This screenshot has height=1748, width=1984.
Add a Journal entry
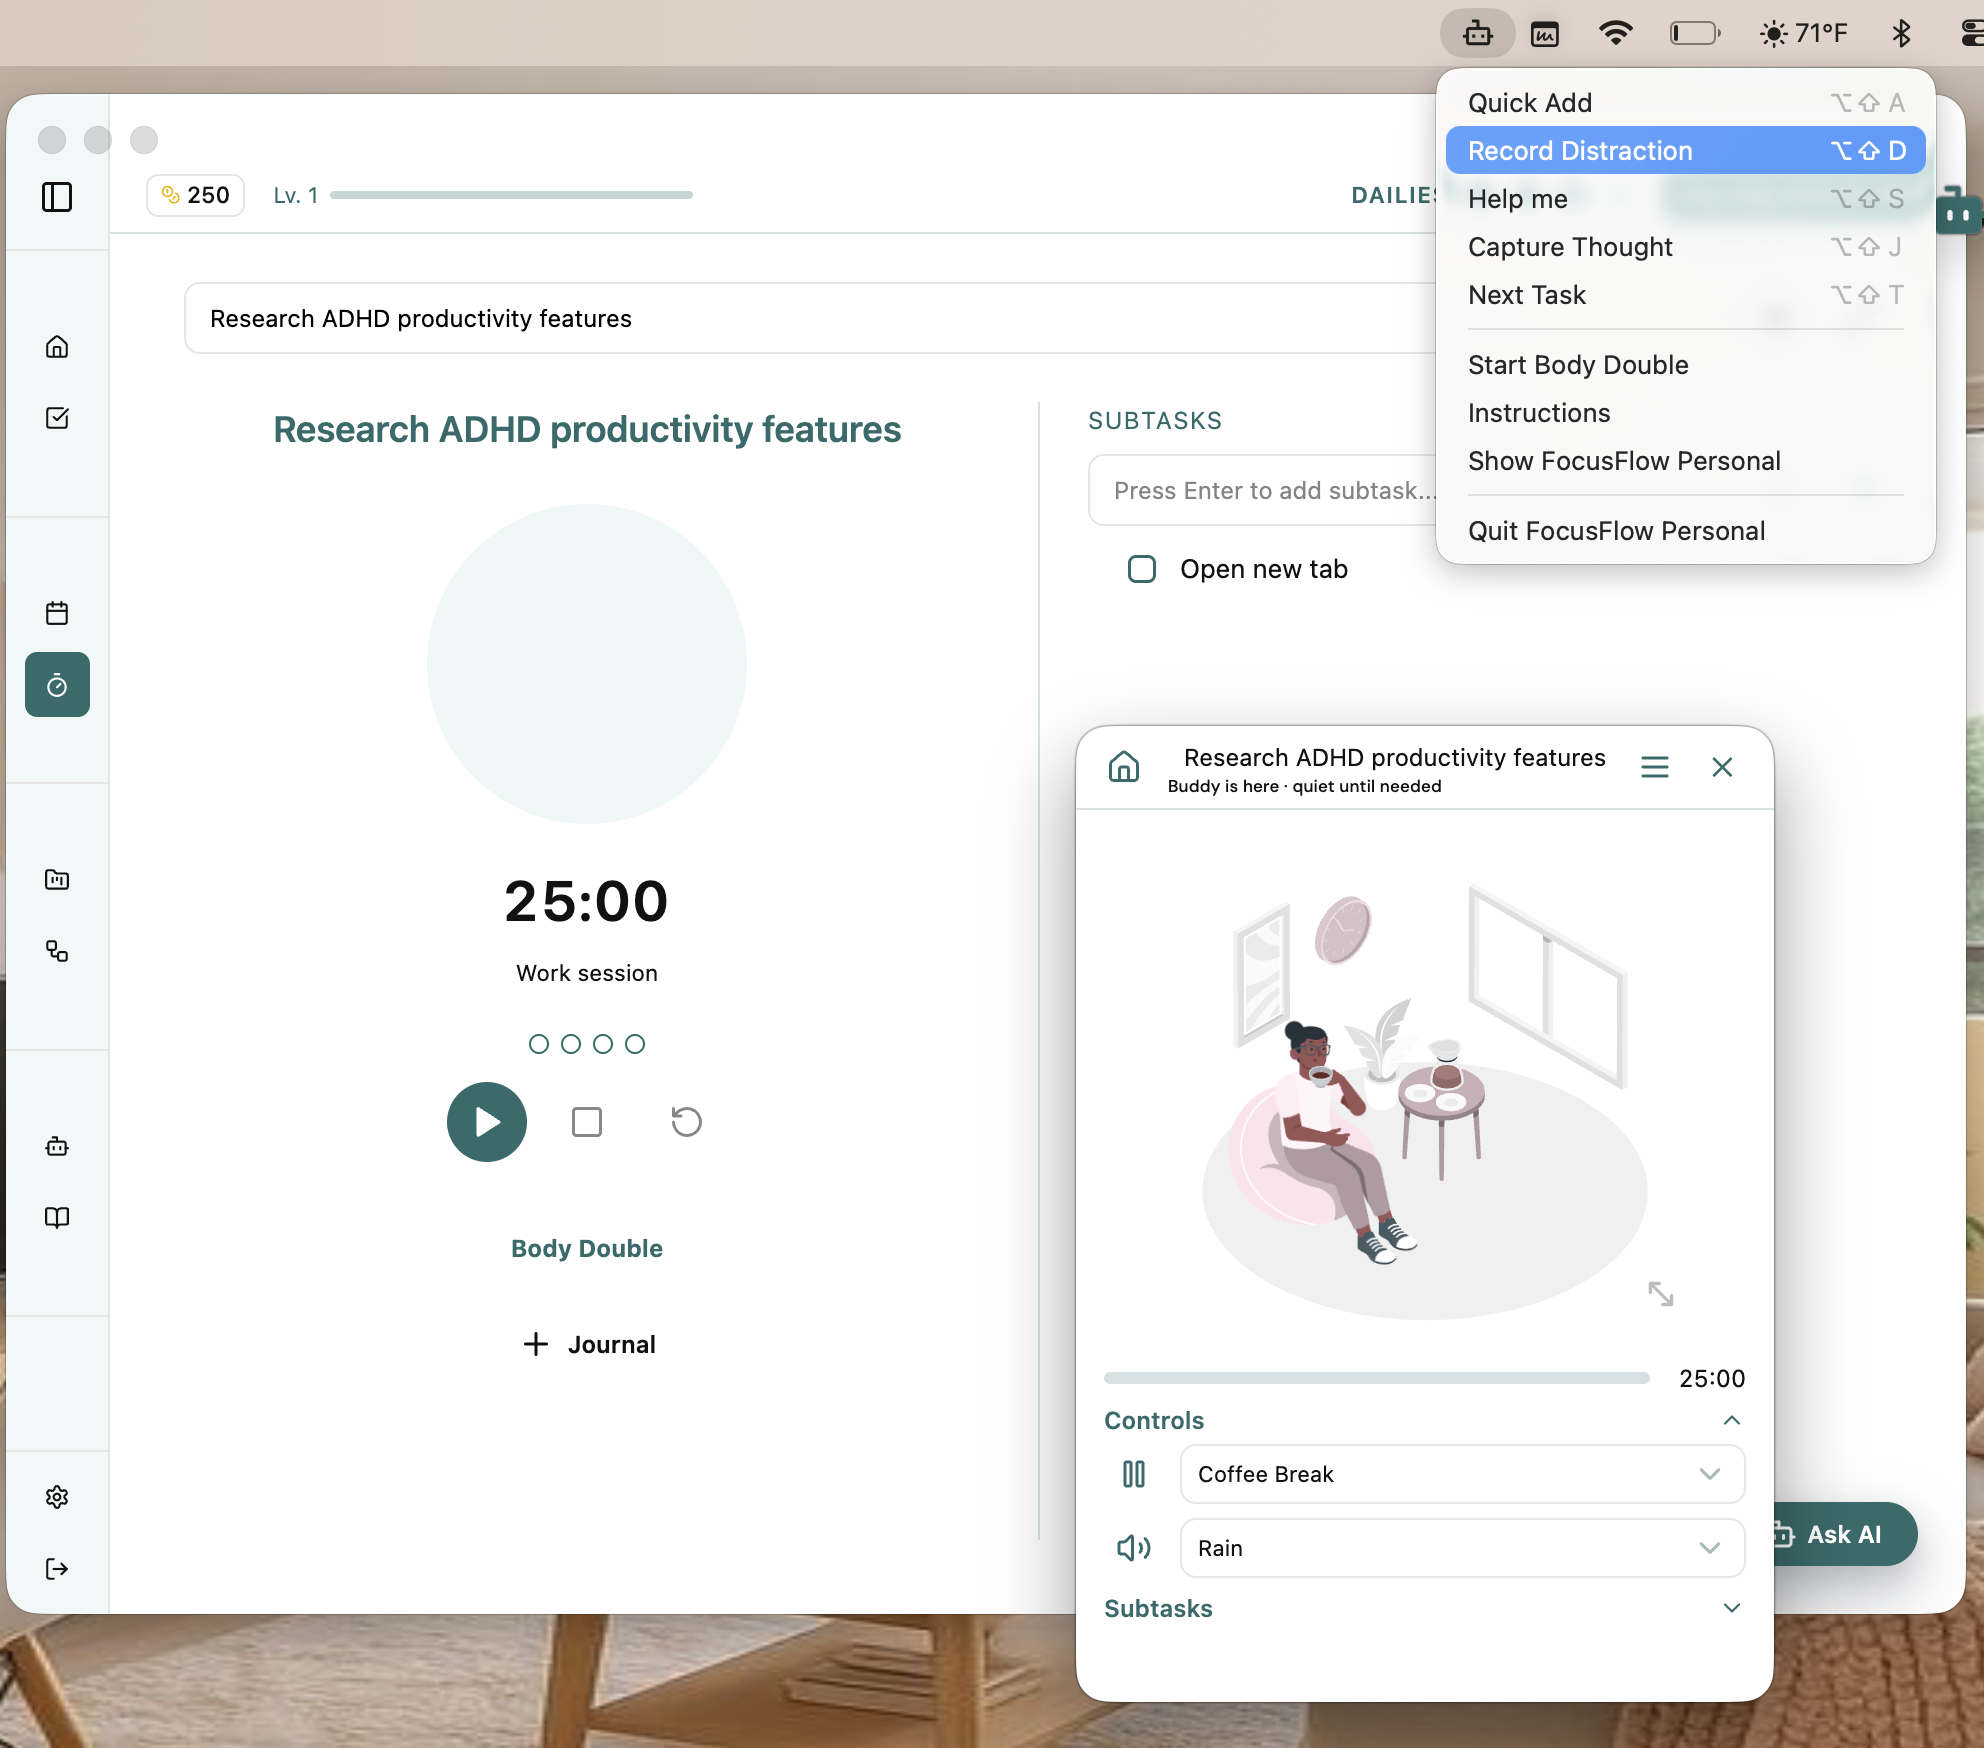589,1344
